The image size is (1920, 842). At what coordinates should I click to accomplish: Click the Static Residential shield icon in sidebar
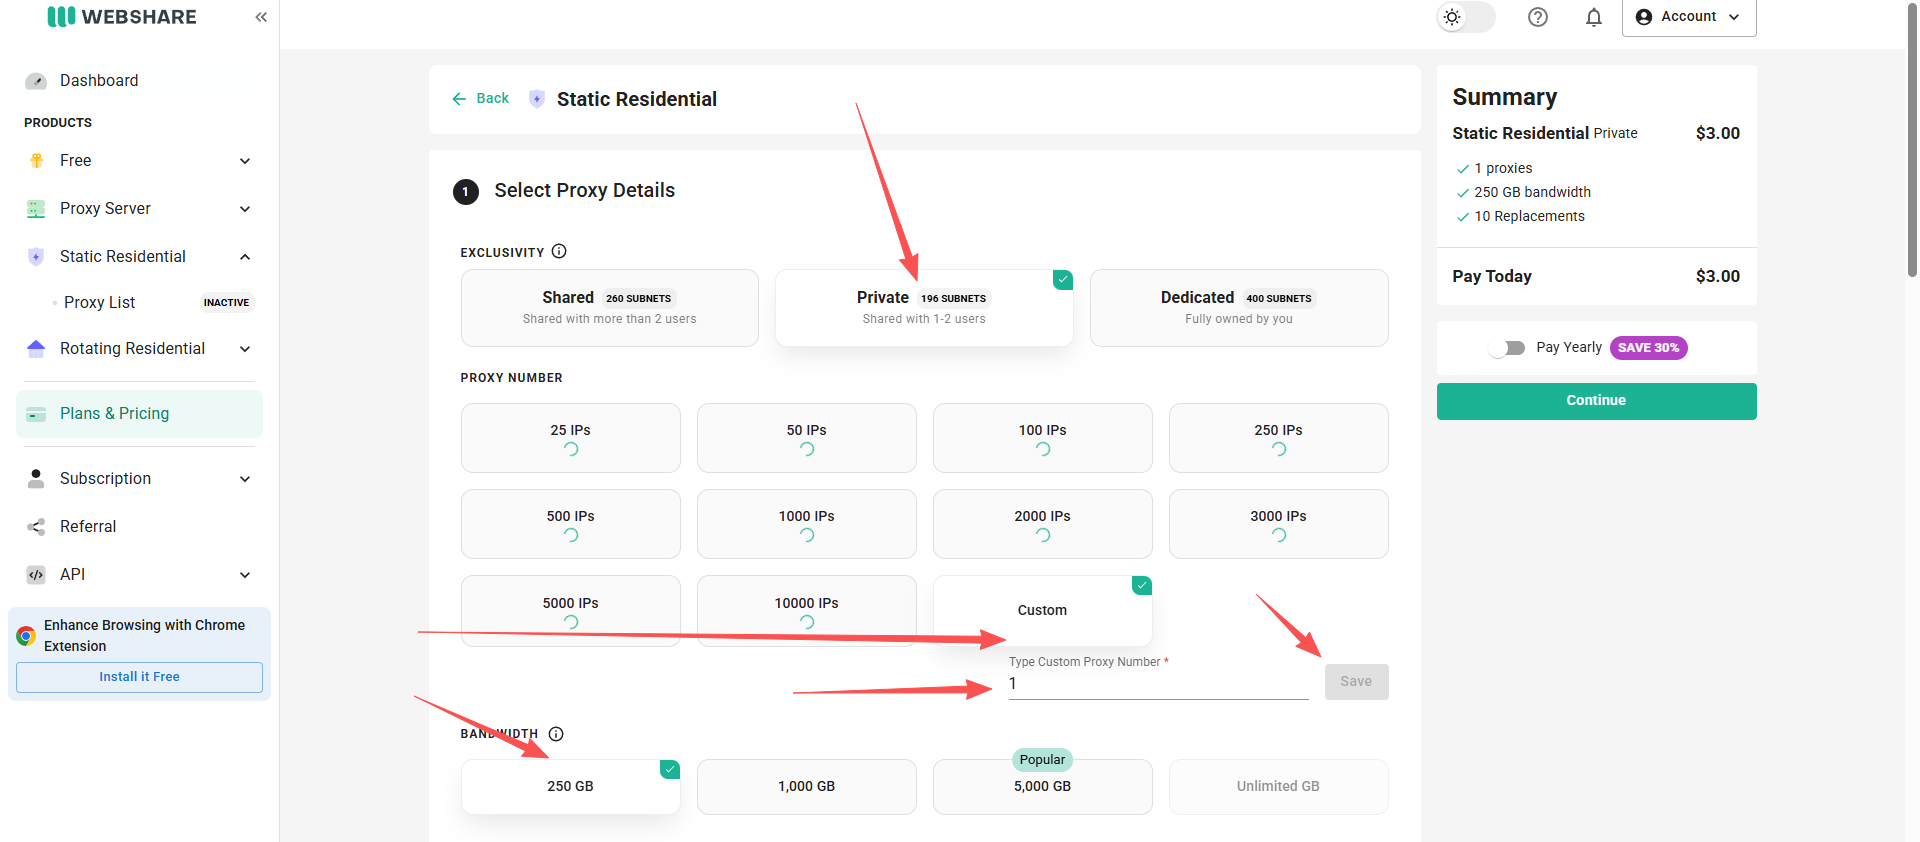[36, 257]
